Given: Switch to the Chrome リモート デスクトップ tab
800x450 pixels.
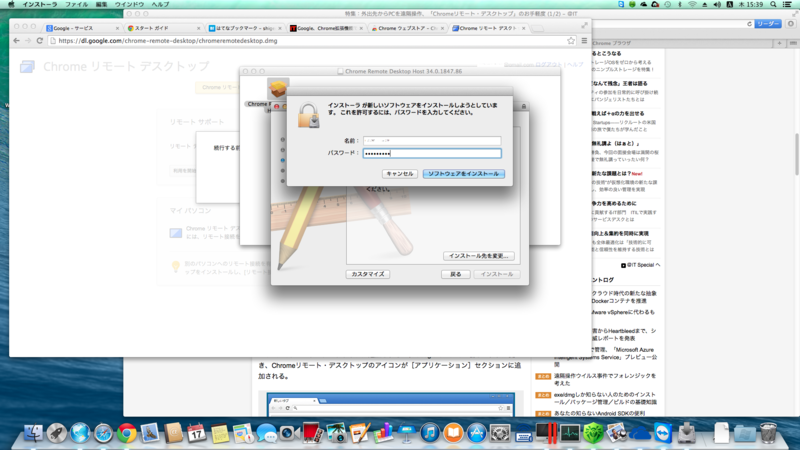Looking at the screenshot, I should pyautogui.click(x=488, y=28).
